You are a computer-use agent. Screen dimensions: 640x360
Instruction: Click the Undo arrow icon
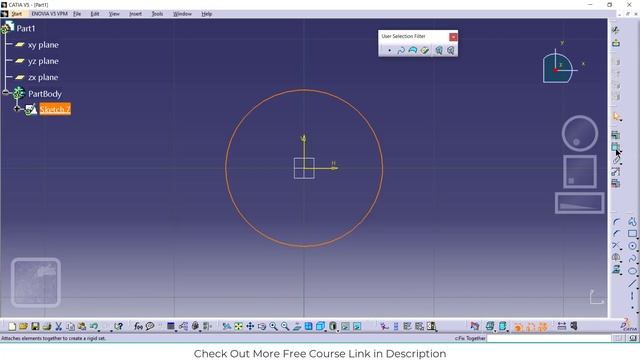coord(93,326)
